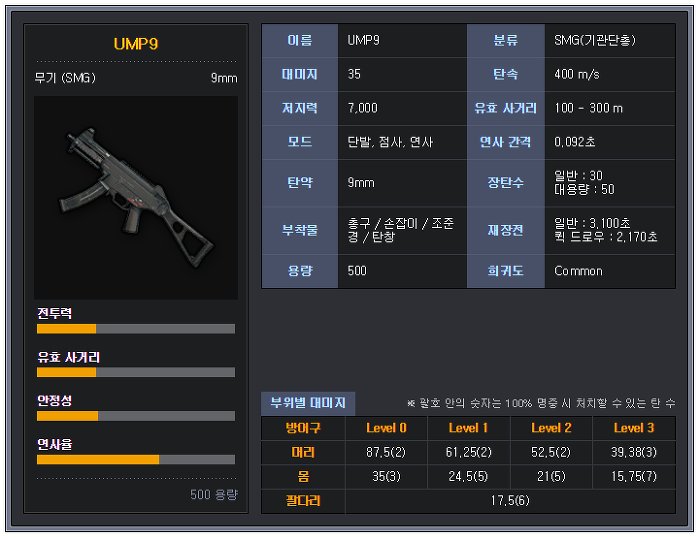Screen dimensions: 700x540
Task: Click the 대미지 label cell
Action: click(300, 74)
